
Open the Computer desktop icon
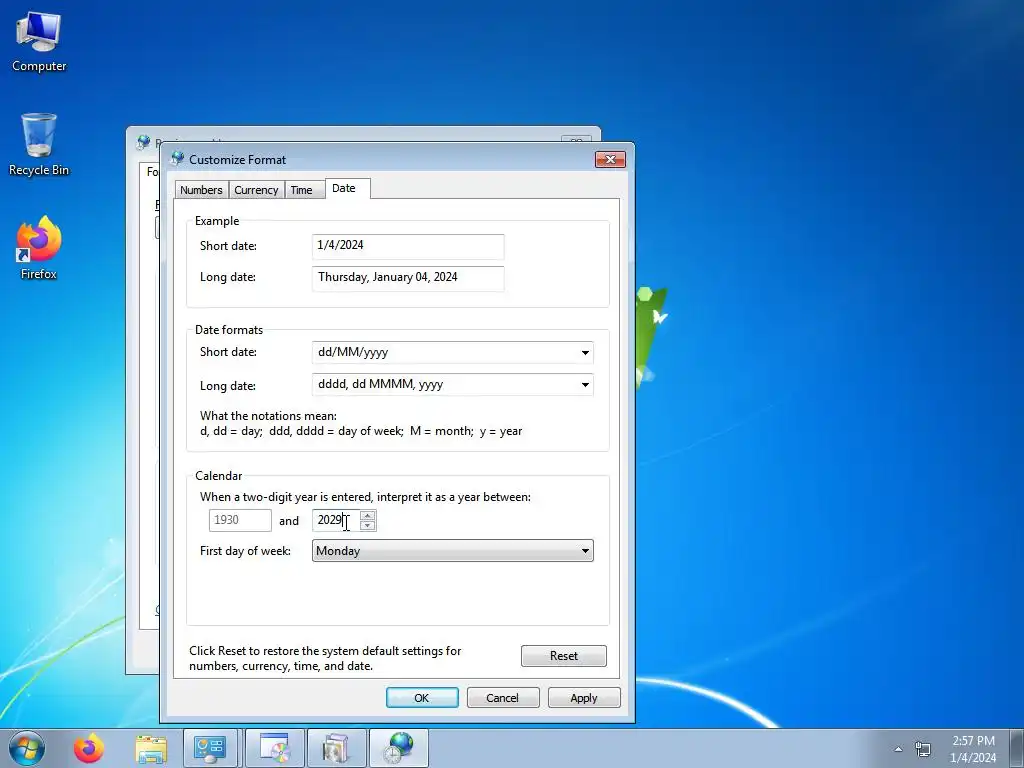pyautogui.click(x=39, y=42)
